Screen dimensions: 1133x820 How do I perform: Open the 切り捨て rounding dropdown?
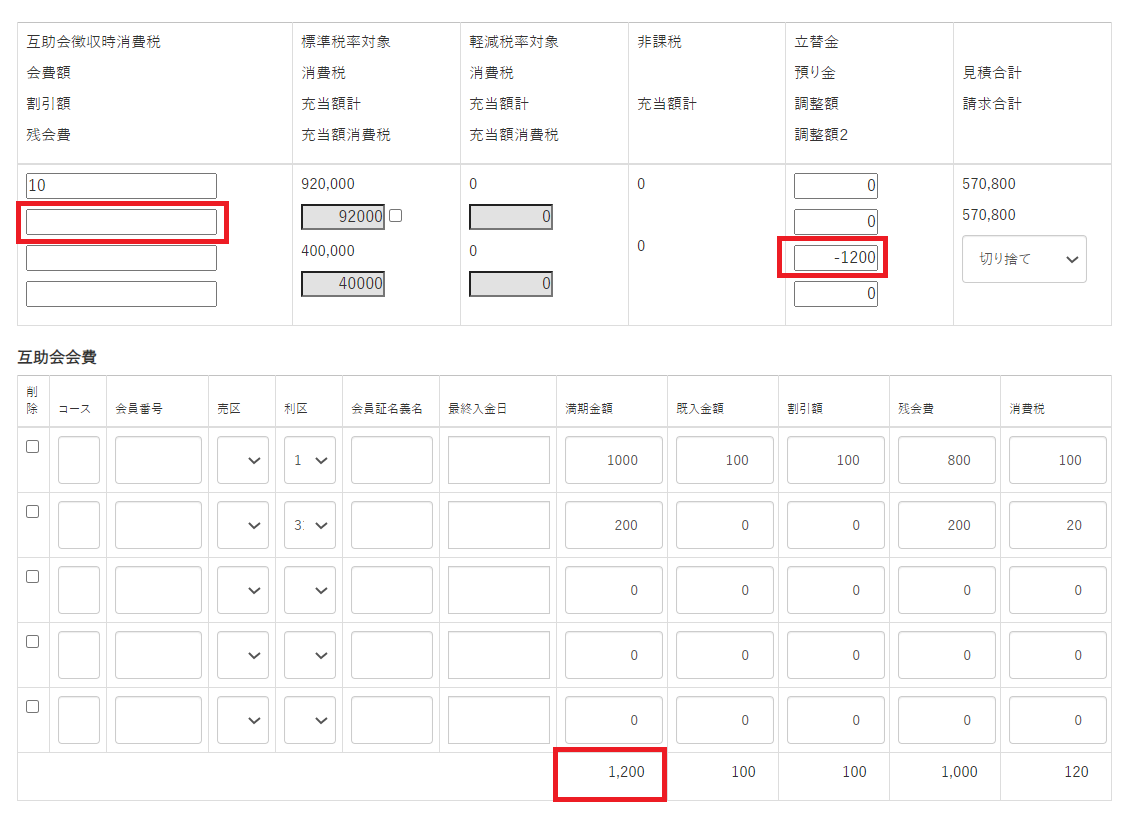(x=1024, y=259)
